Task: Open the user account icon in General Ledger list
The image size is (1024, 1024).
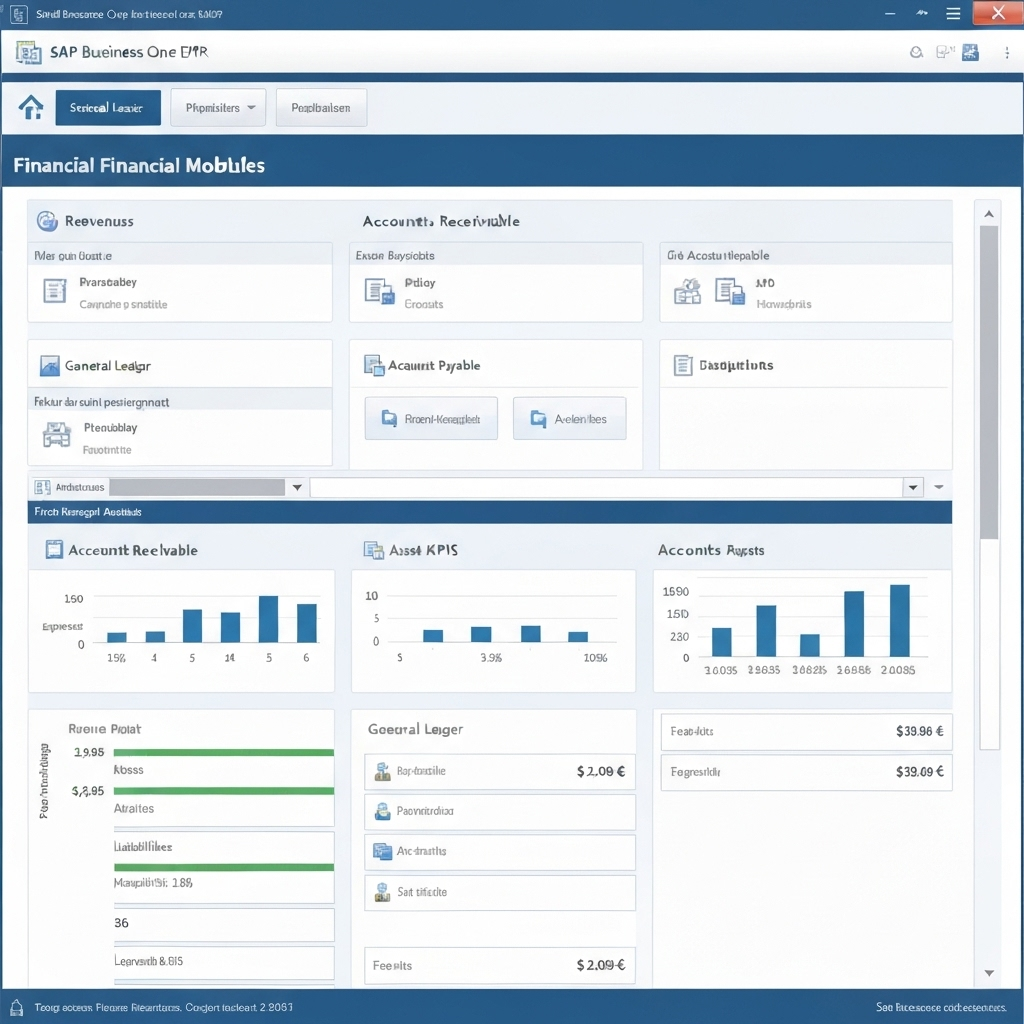Action: coord(381,812)
